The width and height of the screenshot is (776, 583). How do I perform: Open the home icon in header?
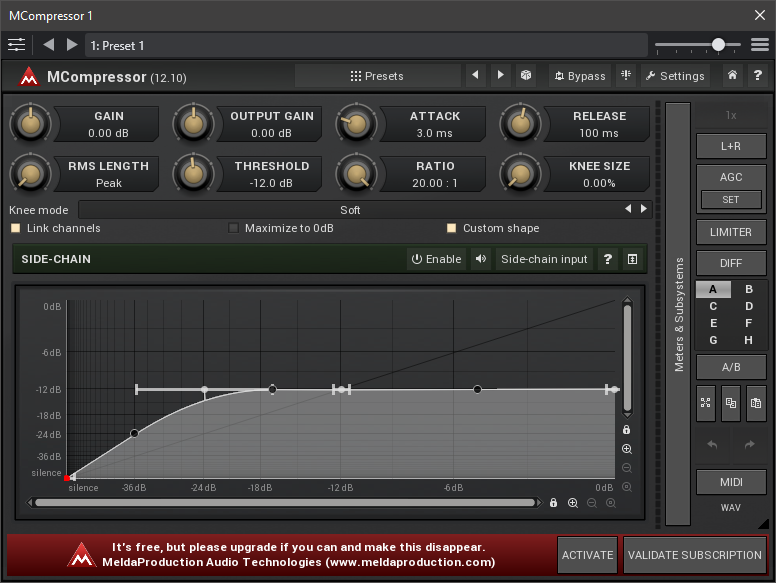(x=732, y=75)
